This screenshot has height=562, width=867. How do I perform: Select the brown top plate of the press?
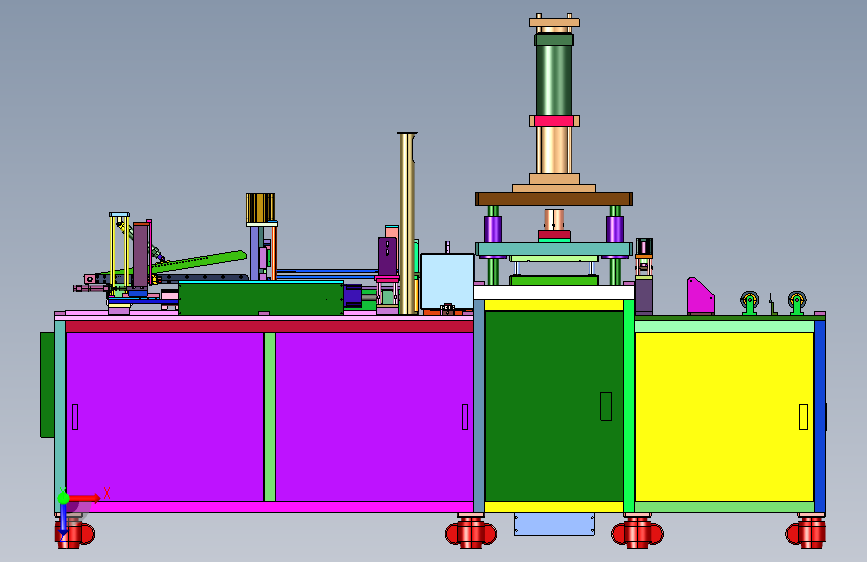click(x=553, y=199)
